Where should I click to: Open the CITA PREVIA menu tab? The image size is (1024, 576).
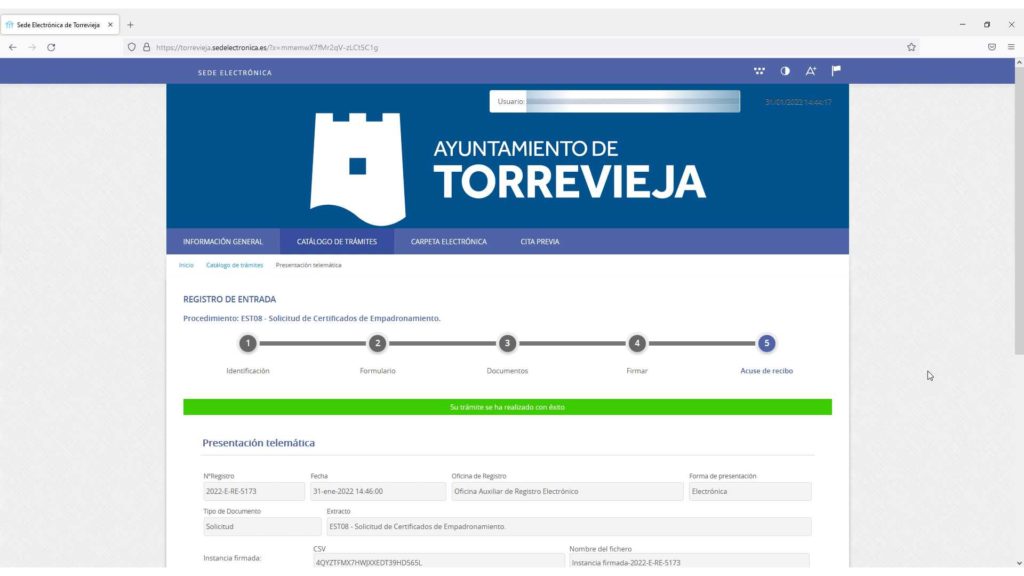539,242
